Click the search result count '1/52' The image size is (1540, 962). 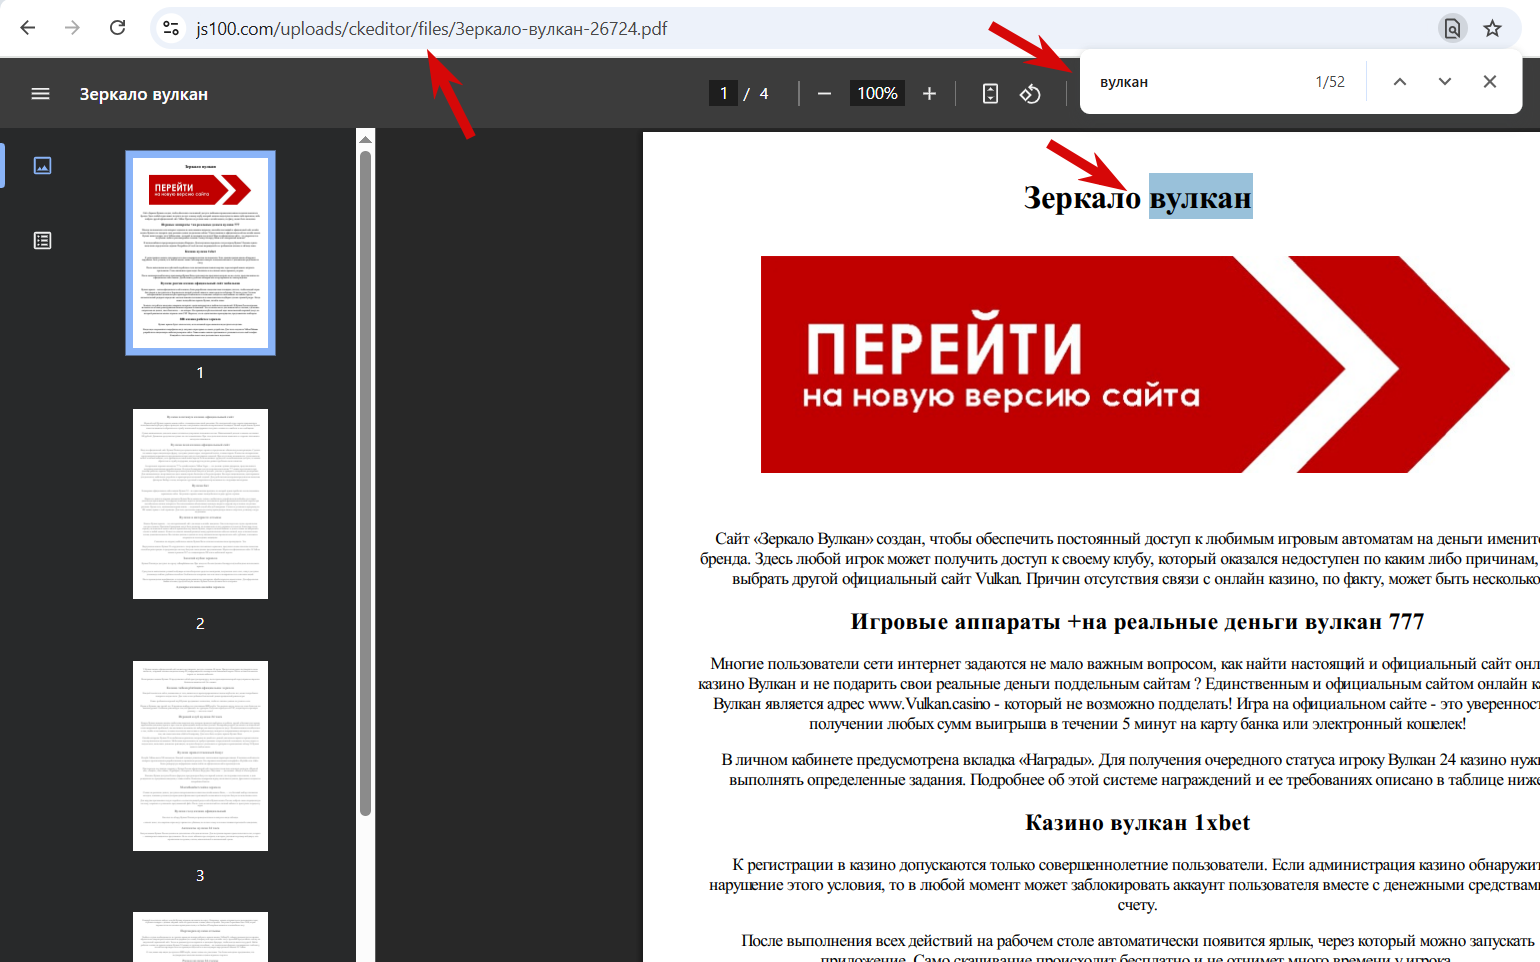[1330, 82]
